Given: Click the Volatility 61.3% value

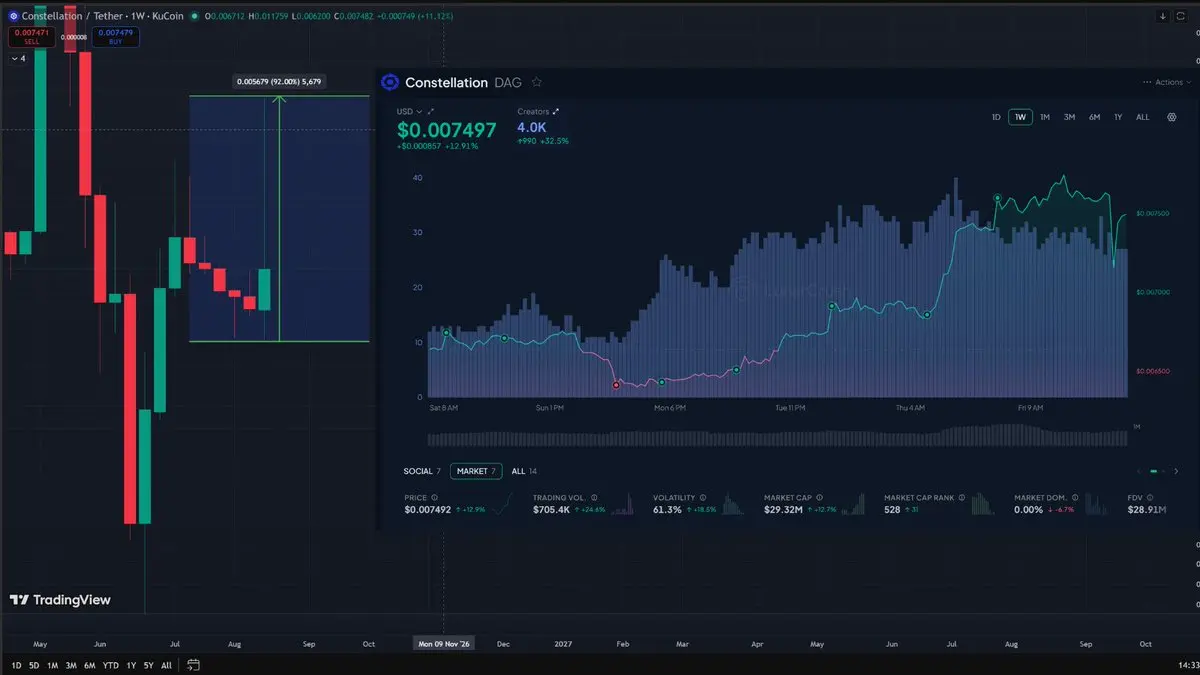Looking at the screenshot, I should coord(667,510).
